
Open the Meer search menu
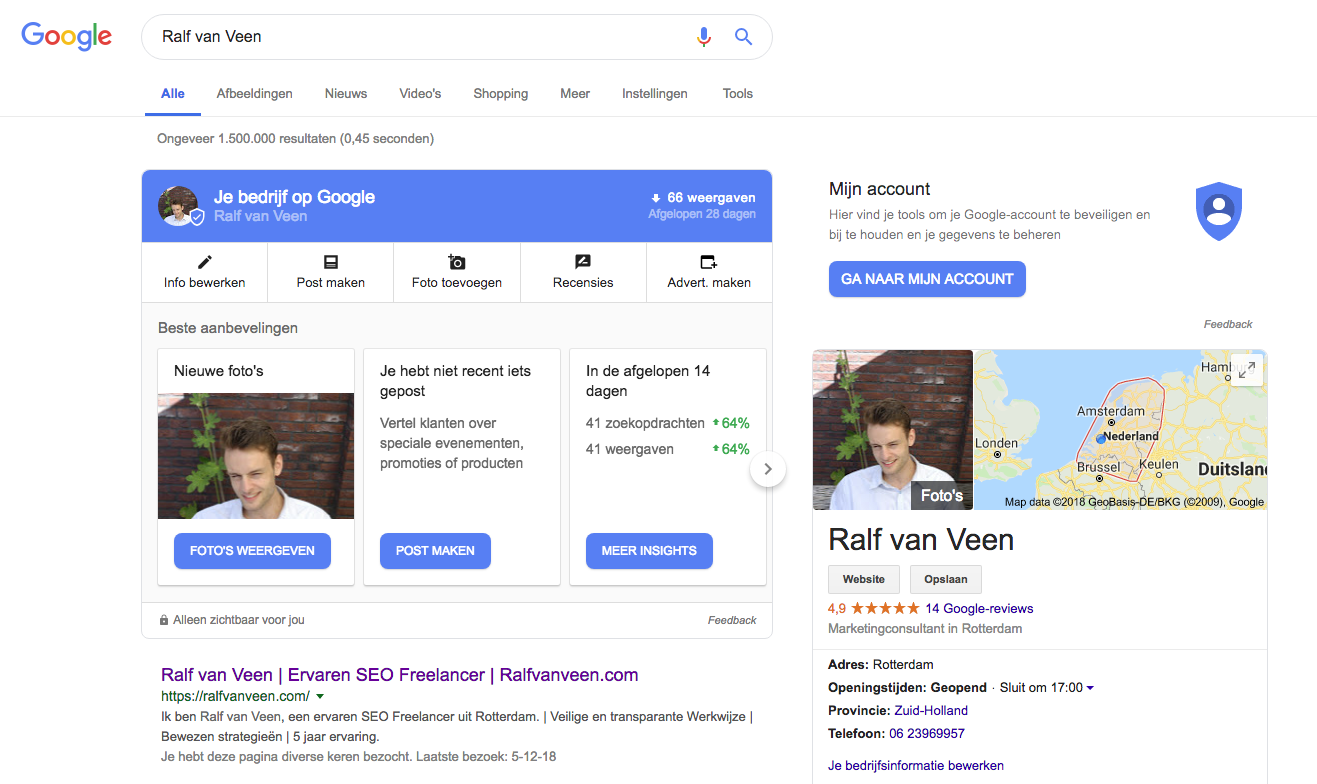[575, 93]
